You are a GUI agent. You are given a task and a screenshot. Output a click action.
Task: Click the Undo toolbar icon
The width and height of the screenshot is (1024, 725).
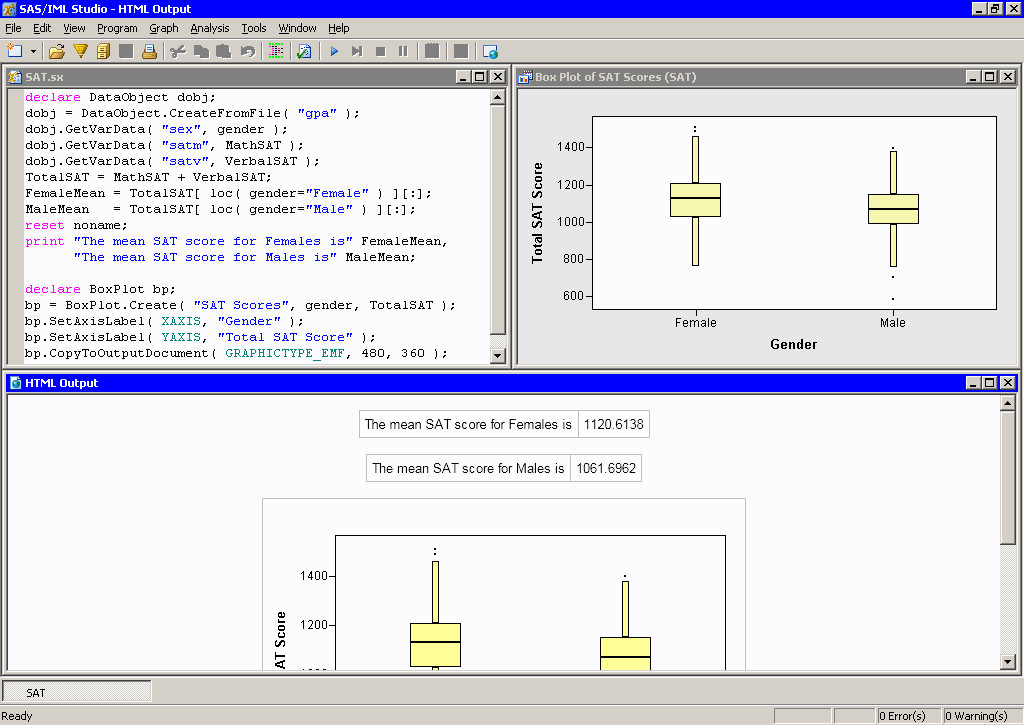point(247,51)
